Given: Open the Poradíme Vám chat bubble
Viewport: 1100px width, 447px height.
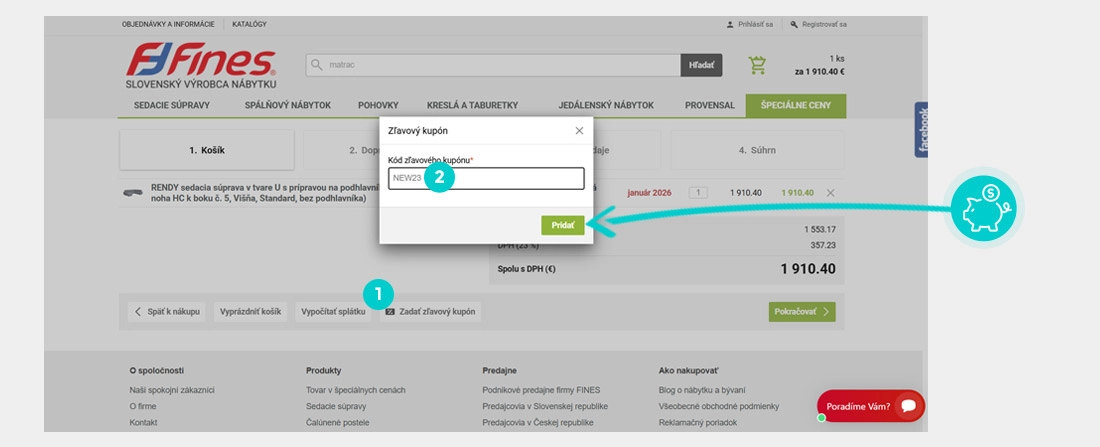Looking at the screenshot, I should click(871, 406).
